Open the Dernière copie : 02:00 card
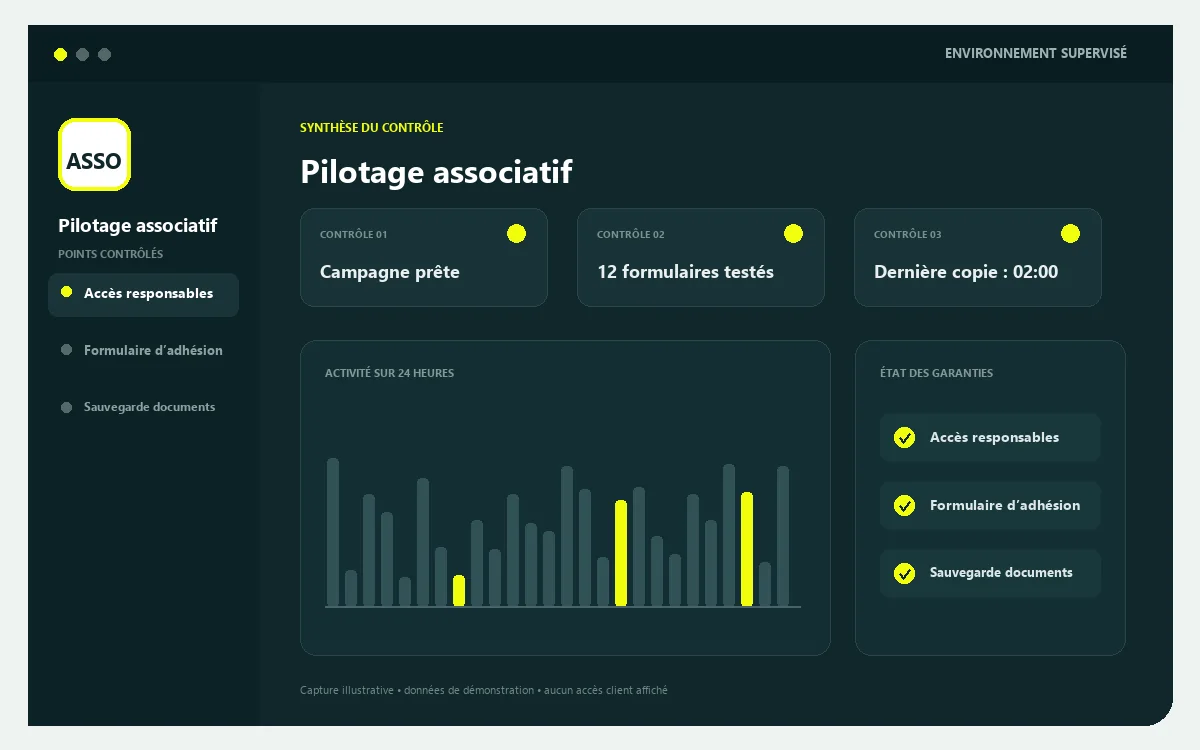This screenshot has width=1200, height=750. [x=978, y=257]
